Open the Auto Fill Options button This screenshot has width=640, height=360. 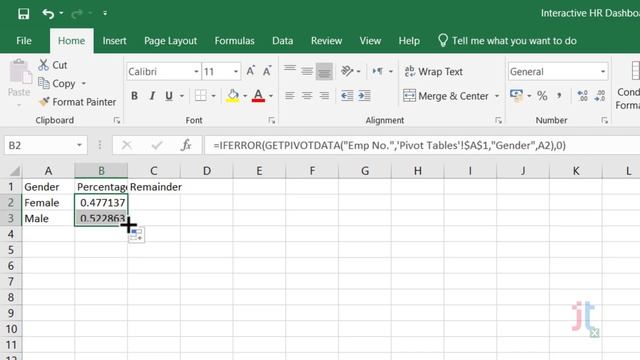point(136,235)
